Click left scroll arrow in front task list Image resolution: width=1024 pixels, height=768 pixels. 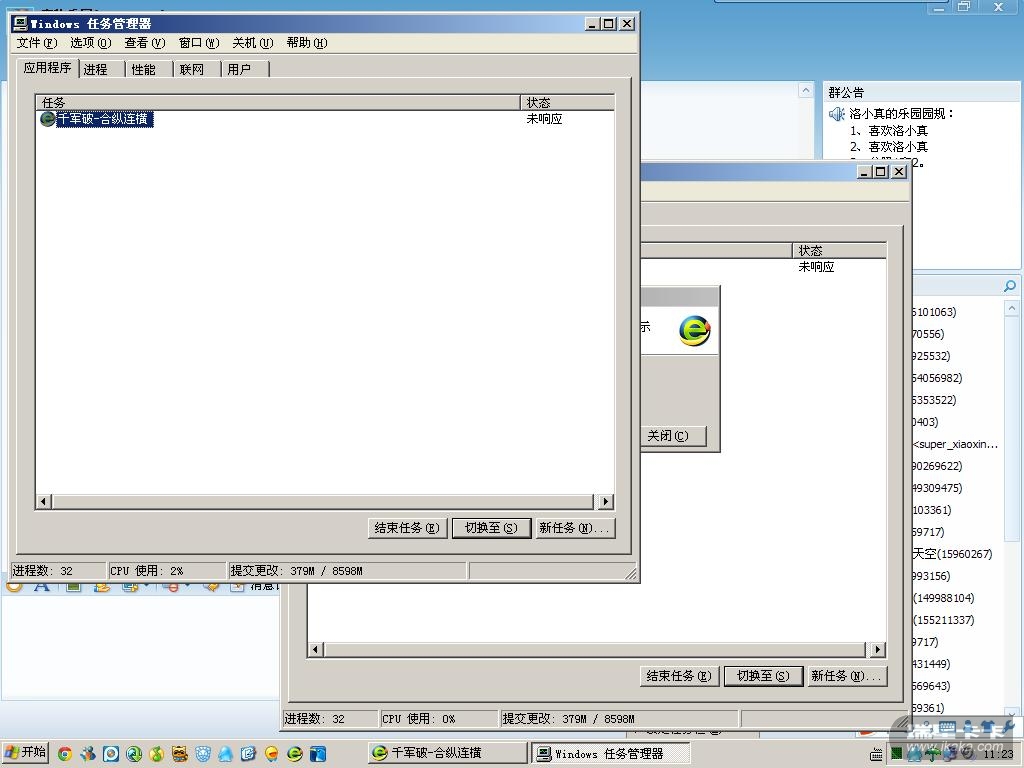pyautogui.click(x=44, y=502)
